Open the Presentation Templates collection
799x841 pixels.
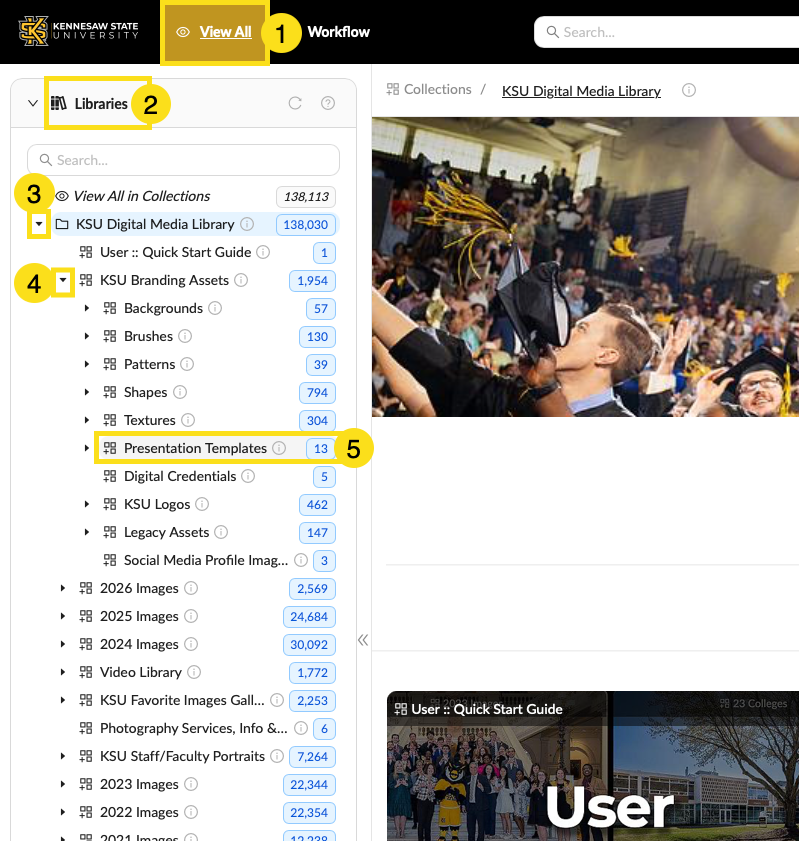[195, 448]
